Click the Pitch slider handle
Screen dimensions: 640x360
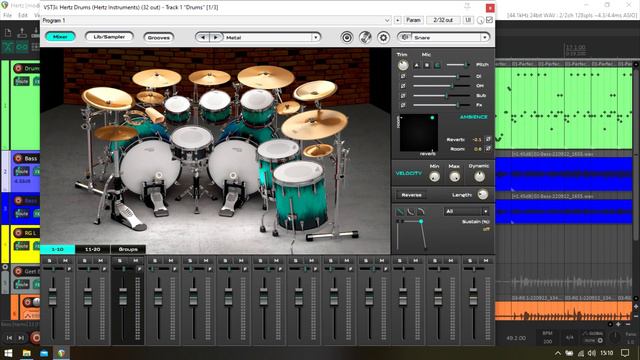pos(466,65)
